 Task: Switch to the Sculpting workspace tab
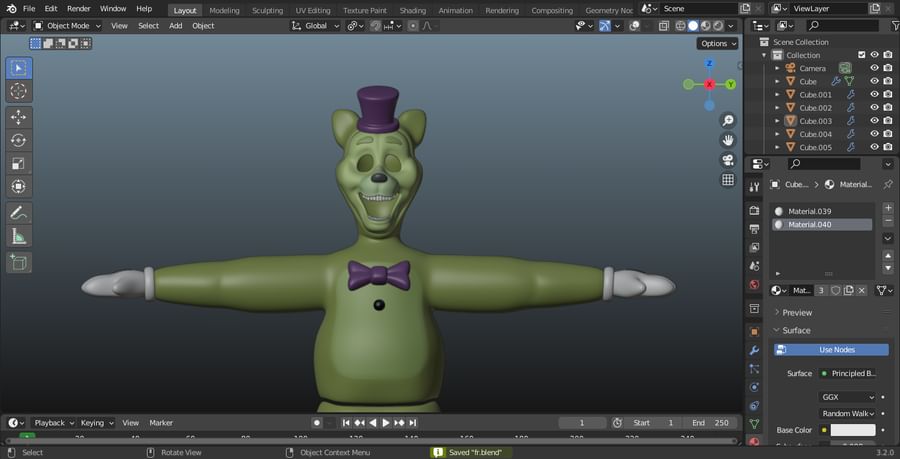[x=267, y=10]
